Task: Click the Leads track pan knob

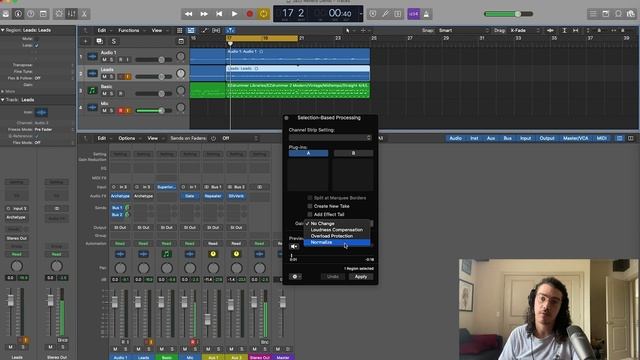Action: pos(180,73)
